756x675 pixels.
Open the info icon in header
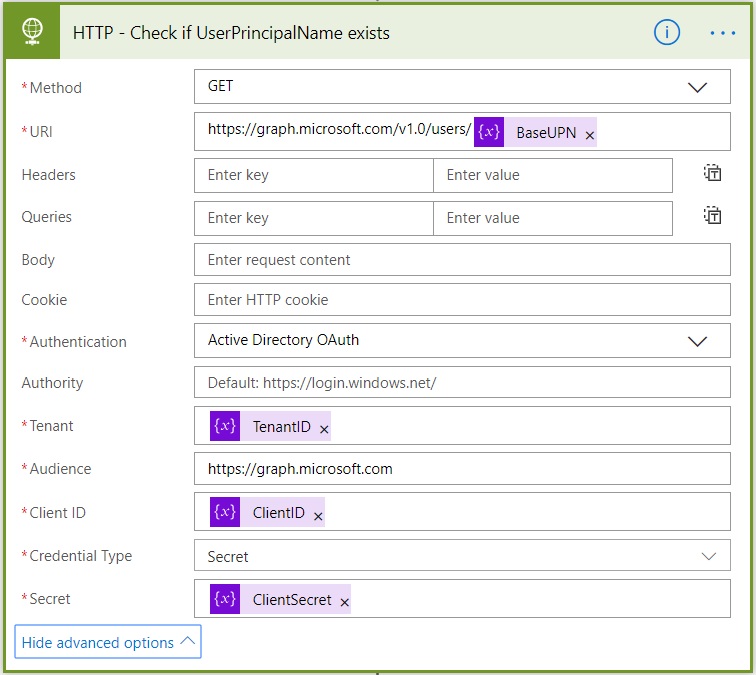click(x=667, y=32)
